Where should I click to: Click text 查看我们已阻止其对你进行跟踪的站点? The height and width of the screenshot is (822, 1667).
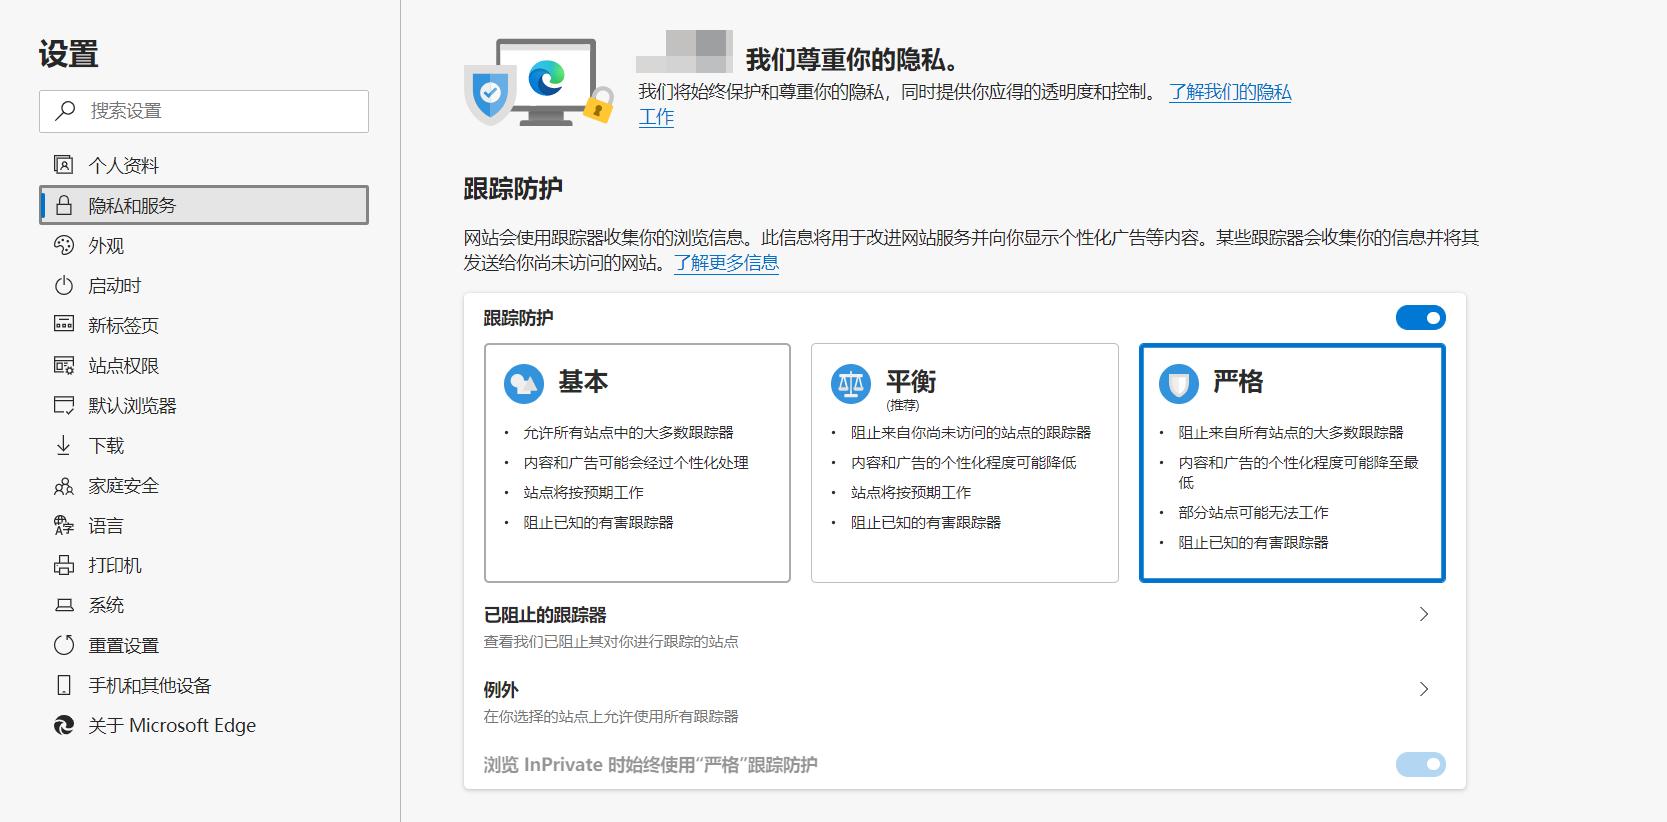pyautogui.click(x=611, y=641)
